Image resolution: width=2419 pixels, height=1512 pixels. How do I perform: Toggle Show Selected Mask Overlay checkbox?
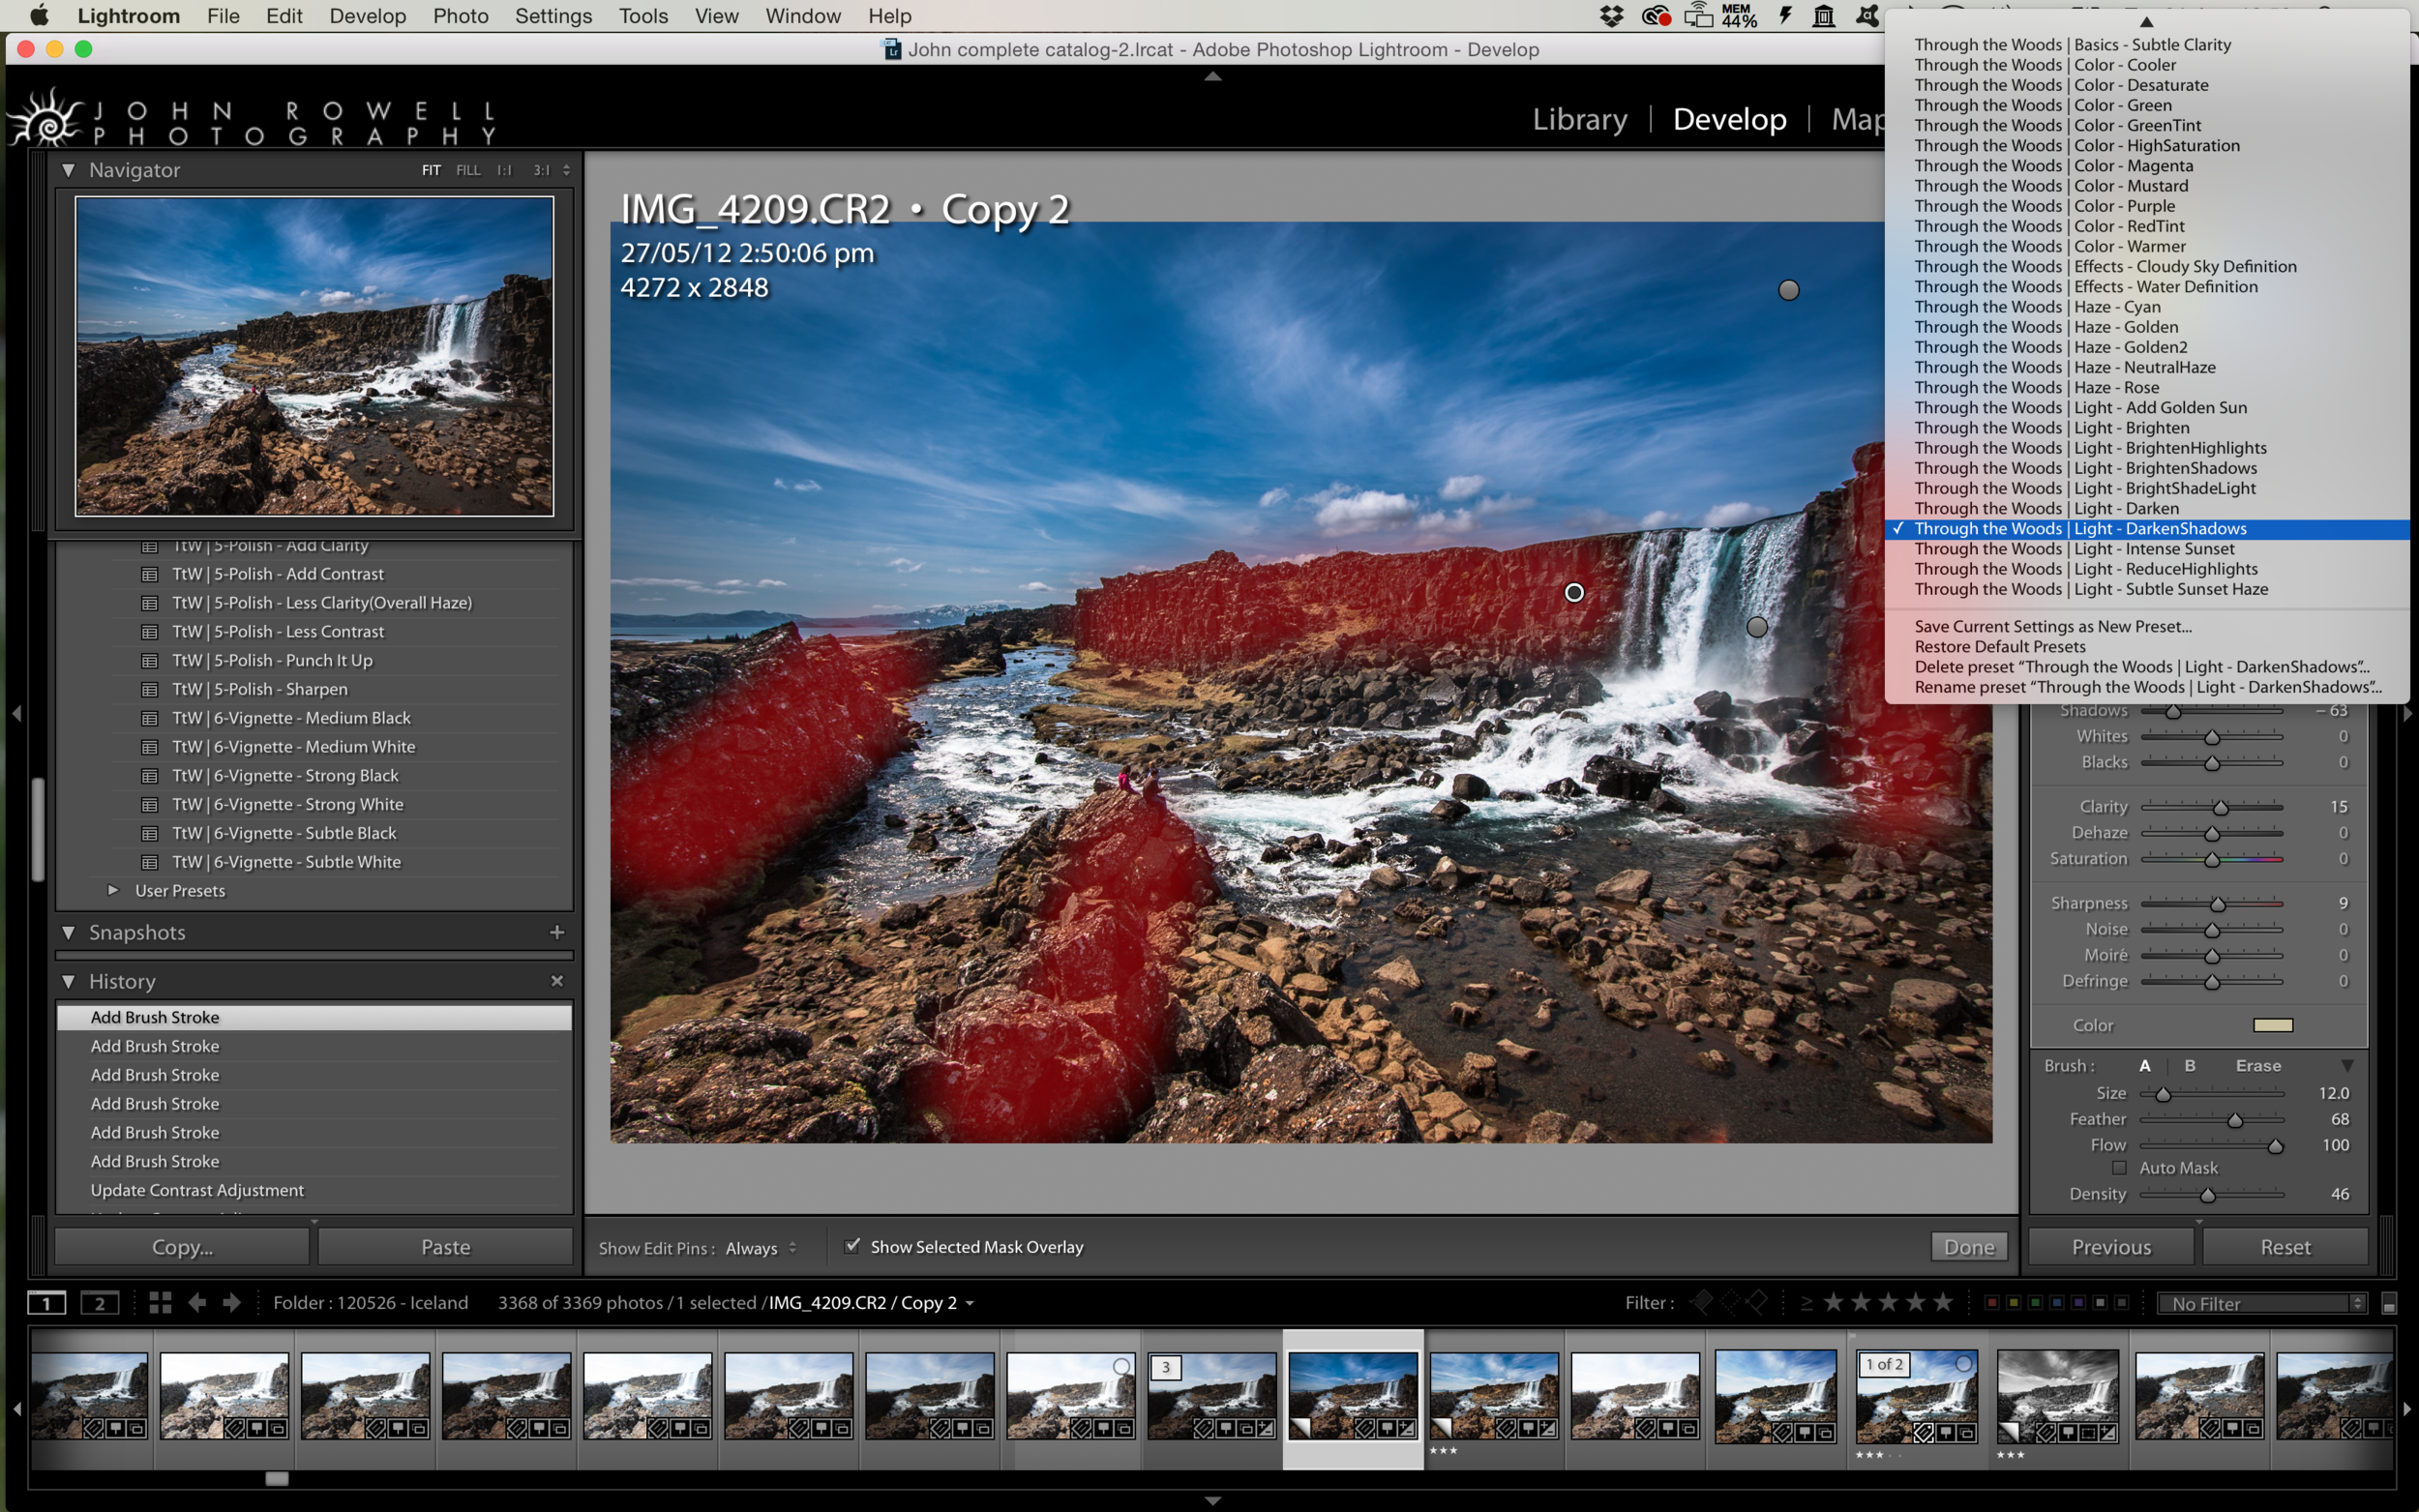pyautogui.click(x=853, y=1245)
